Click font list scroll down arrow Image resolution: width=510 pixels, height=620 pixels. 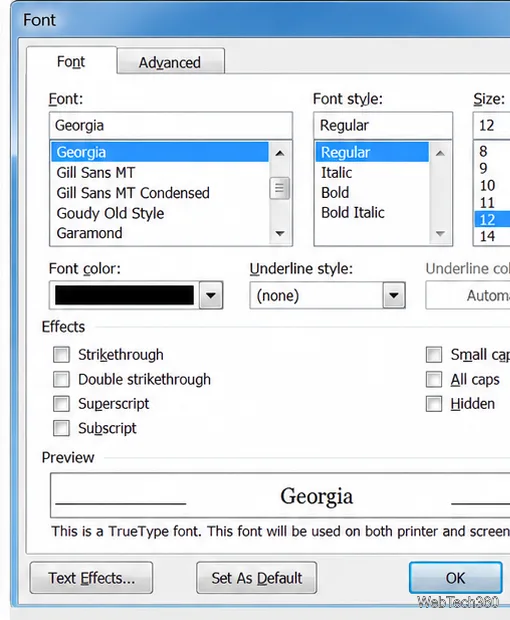280,233
